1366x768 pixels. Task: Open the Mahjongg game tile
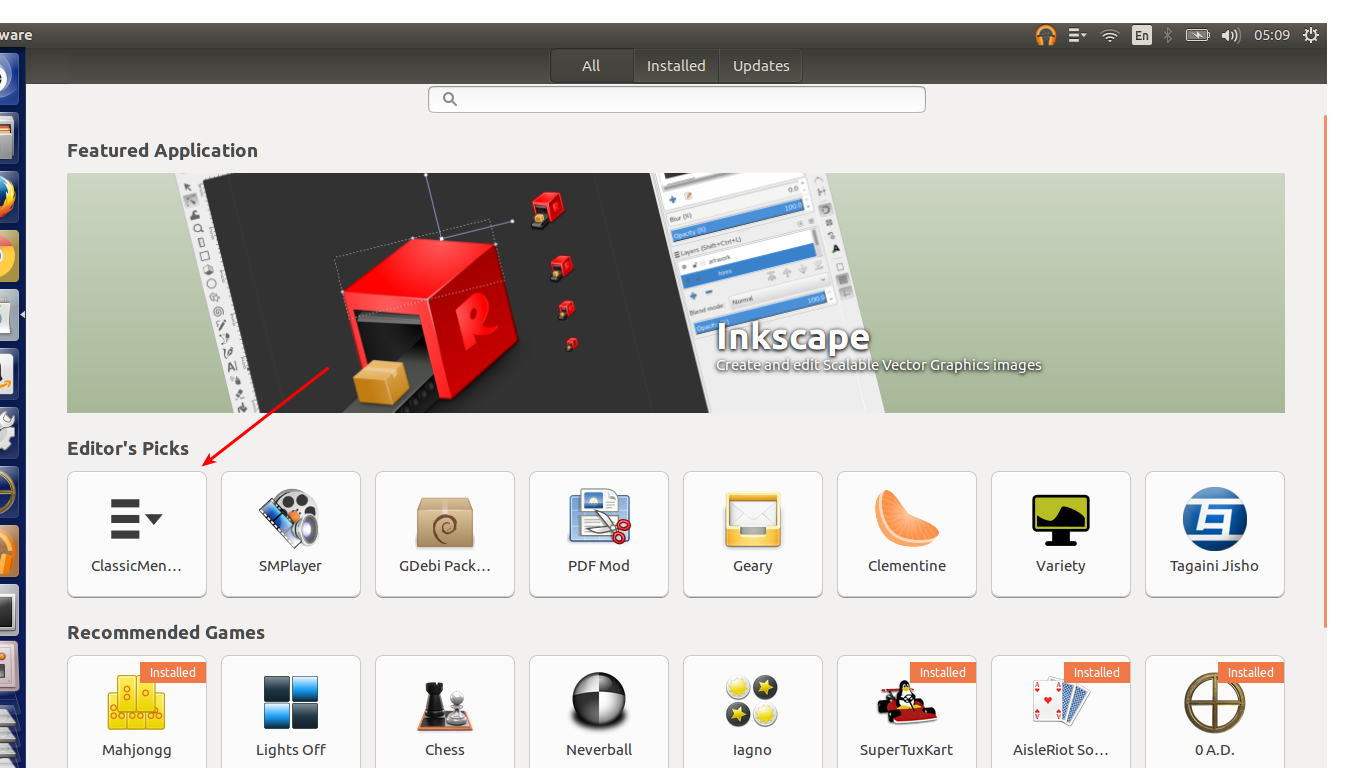[137, 712]
